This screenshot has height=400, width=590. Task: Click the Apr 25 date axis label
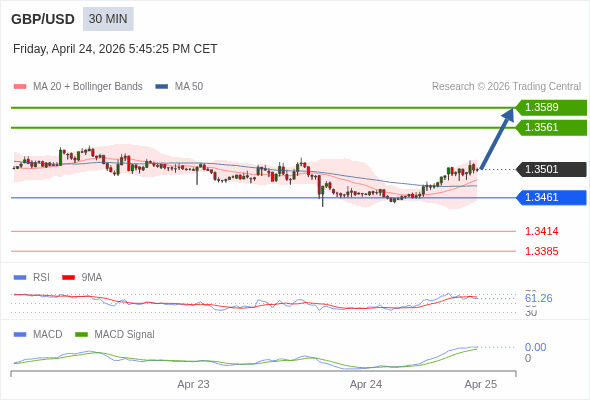(x=481, y=384)
